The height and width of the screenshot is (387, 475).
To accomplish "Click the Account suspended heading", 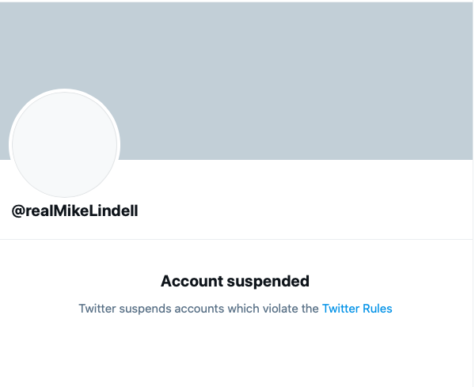I will [235, 281].
